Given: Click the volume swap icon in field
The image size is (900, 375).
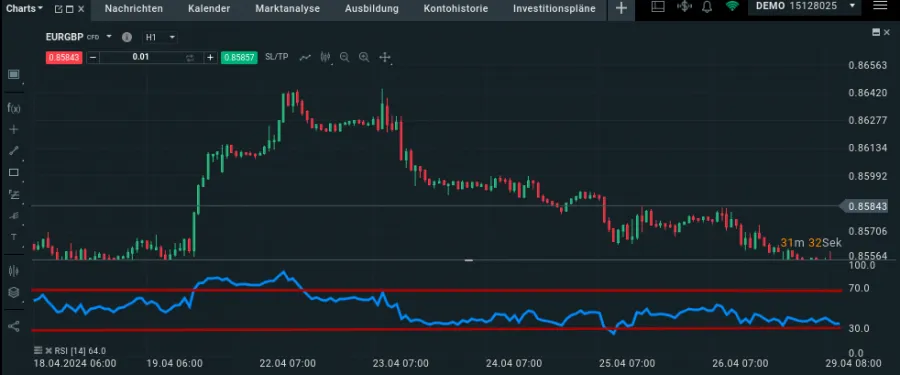Looking at the screenshot, I should tap(190, 57).
